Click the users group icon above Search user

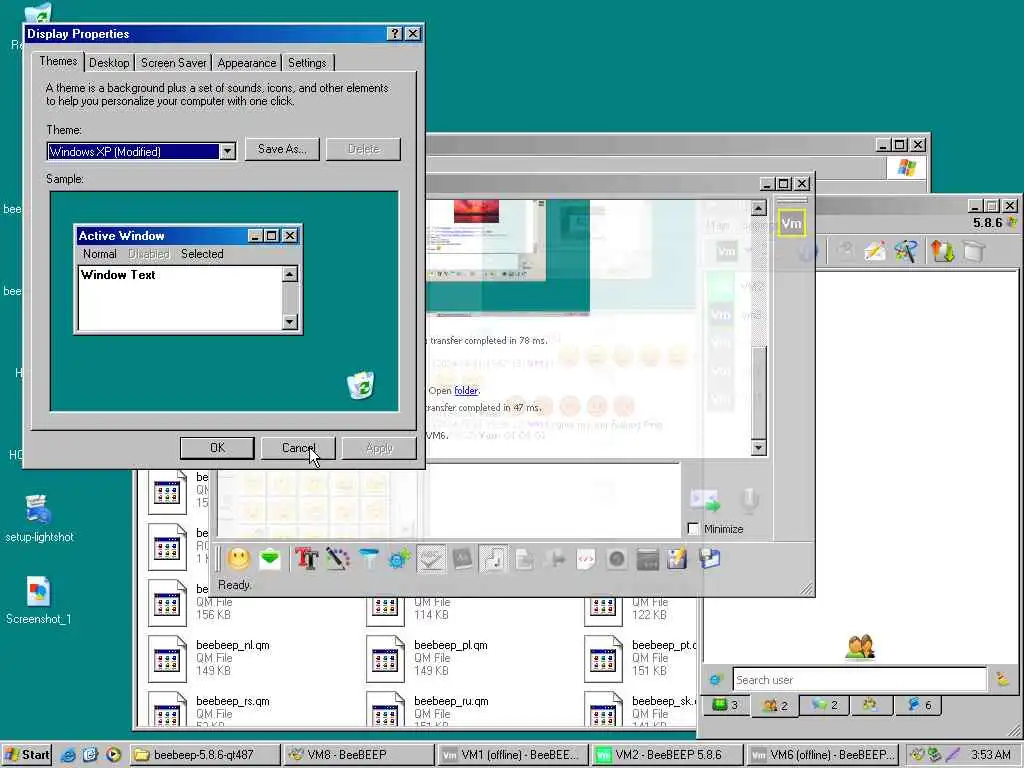(x=860, y=647)
